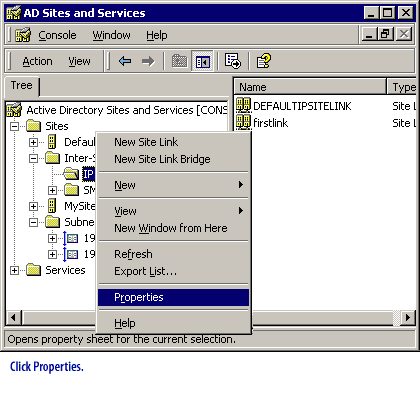Select the Services tree item label
The image size is (420, 400).
click(x=65, y=270)
